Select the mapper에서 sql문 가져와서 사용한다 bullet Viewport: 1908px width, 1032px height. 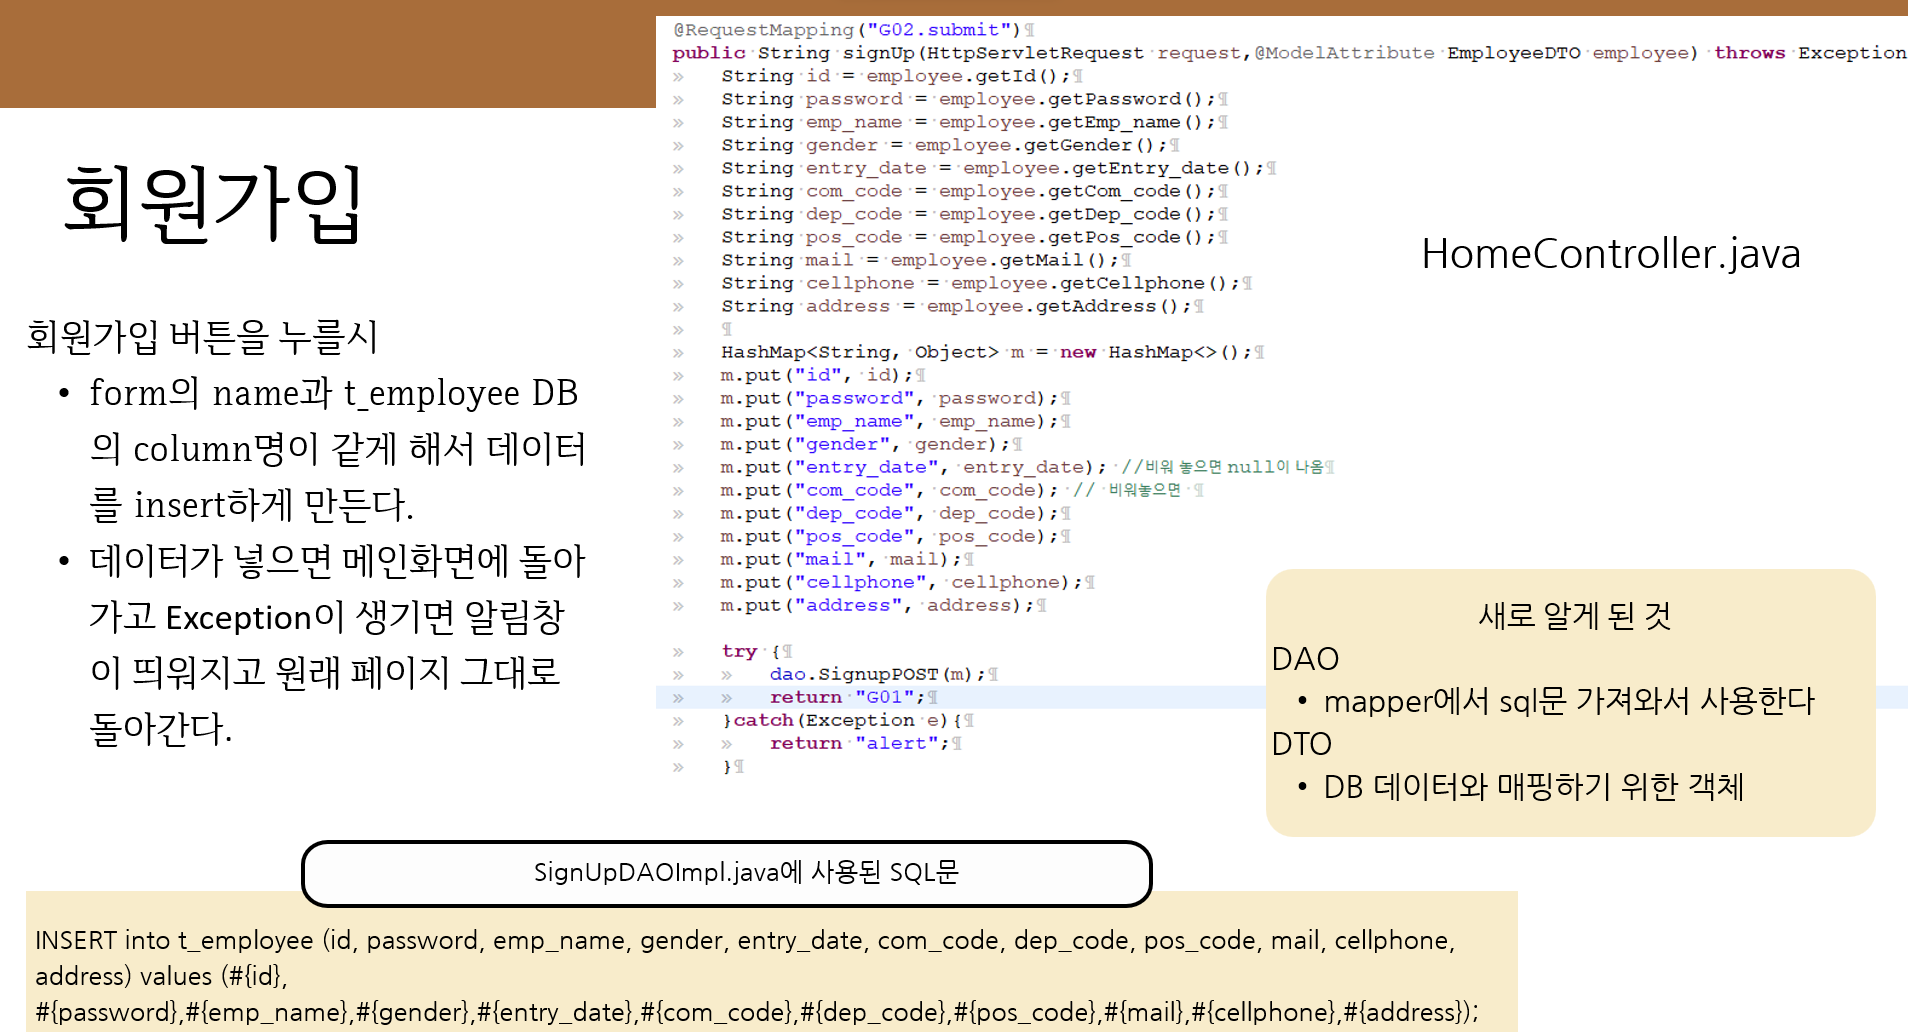point(1570,701)
